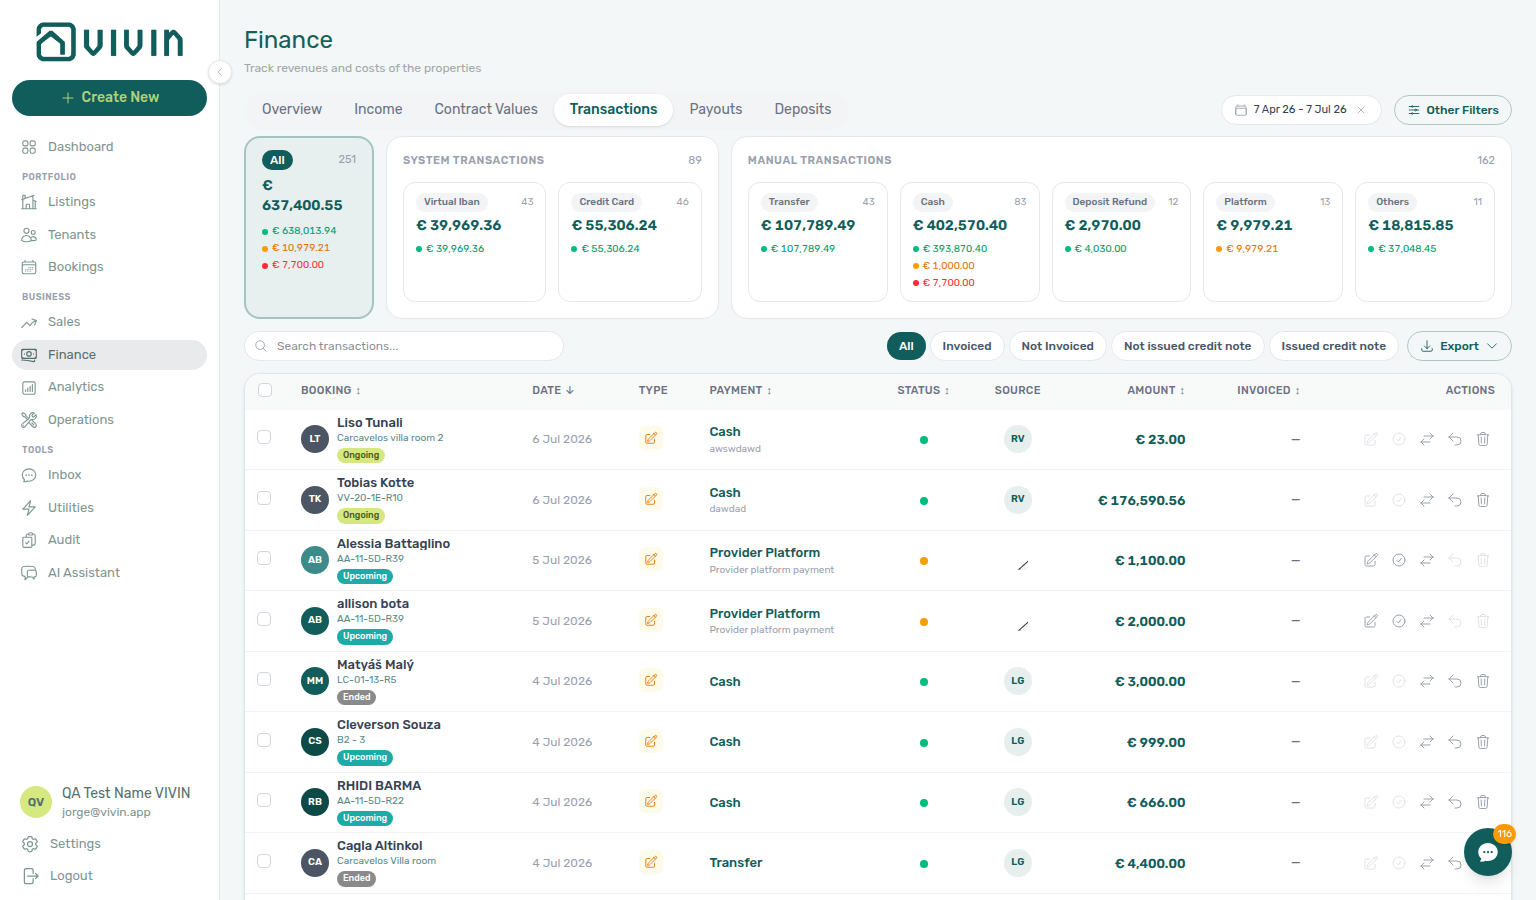
Task: Sort by the INVOICED column
Action: click(x=1268, y=391)
